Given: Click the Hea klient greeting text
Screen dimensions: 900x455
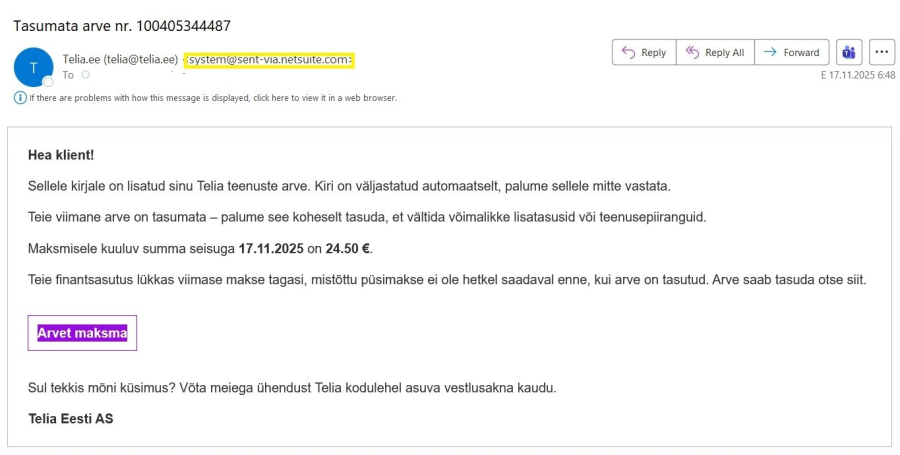Looking at the screenshot, I should pos(61,155).
